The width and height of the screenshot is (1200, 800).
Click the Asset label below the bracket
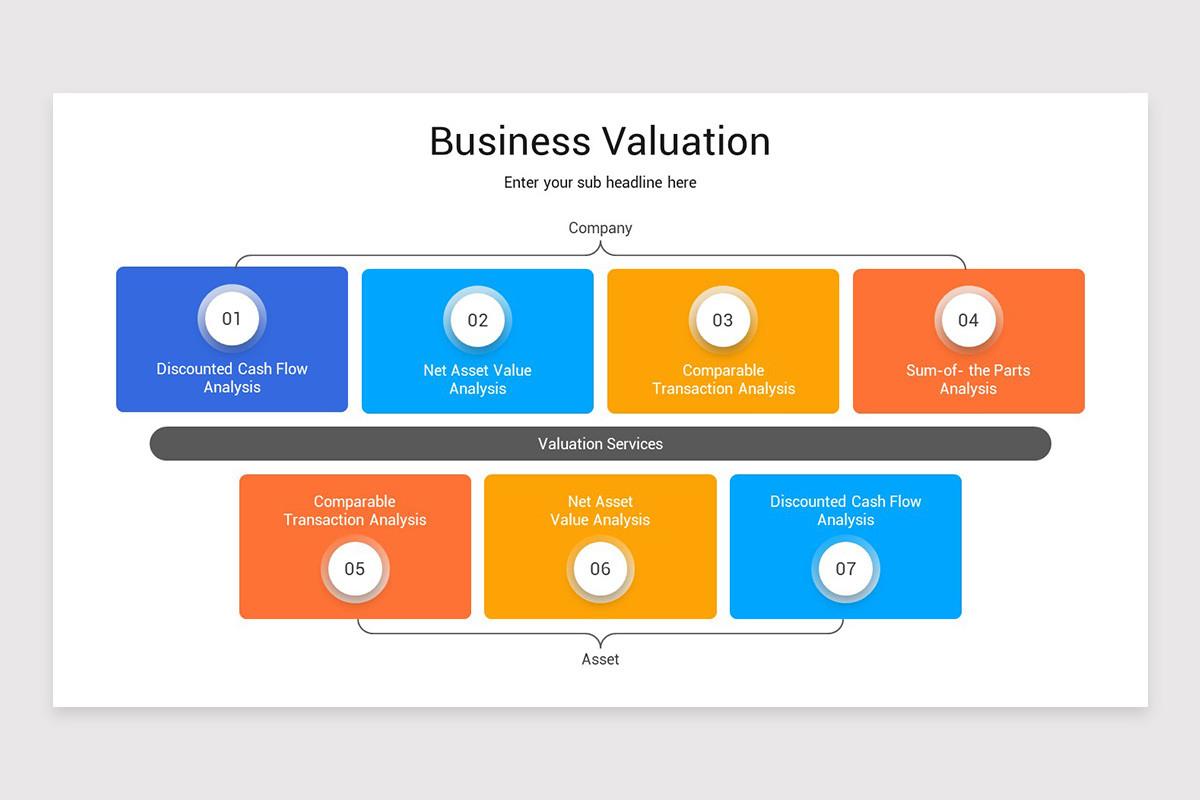tap(600, 659)
